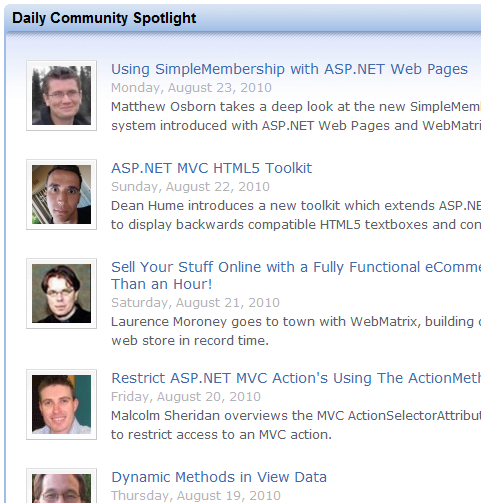Click the Restrict ASP.NET MVC Action's author photo
The image size is (481, 503).
61,404
